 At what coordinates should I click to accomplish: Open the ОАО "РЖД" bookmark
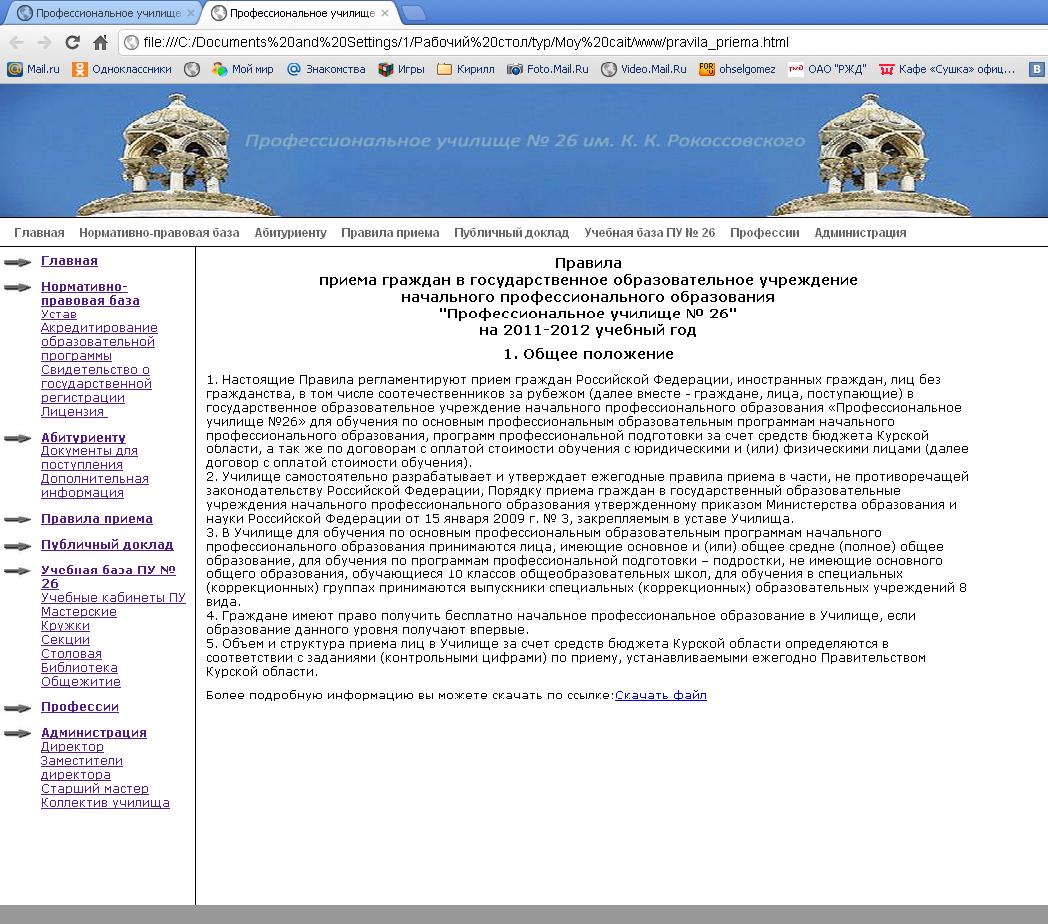[827, 69]
